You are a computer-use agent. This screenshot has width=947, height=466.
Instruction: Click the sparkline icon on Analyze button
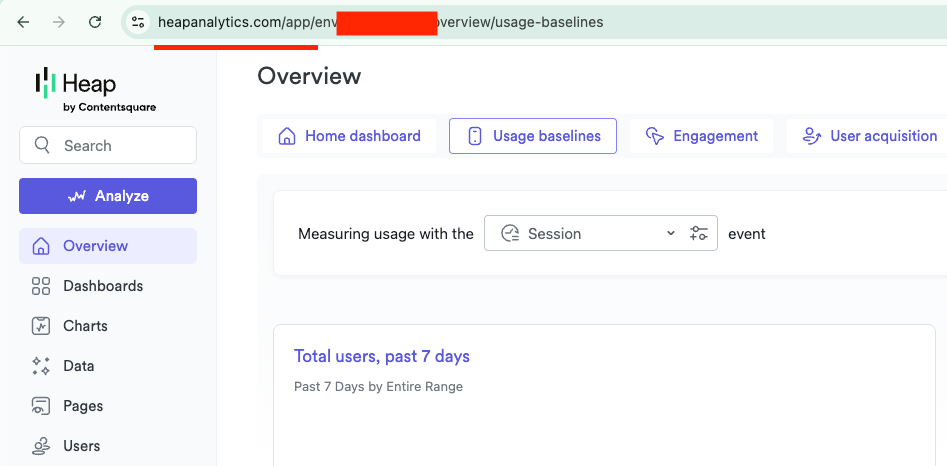77,196
